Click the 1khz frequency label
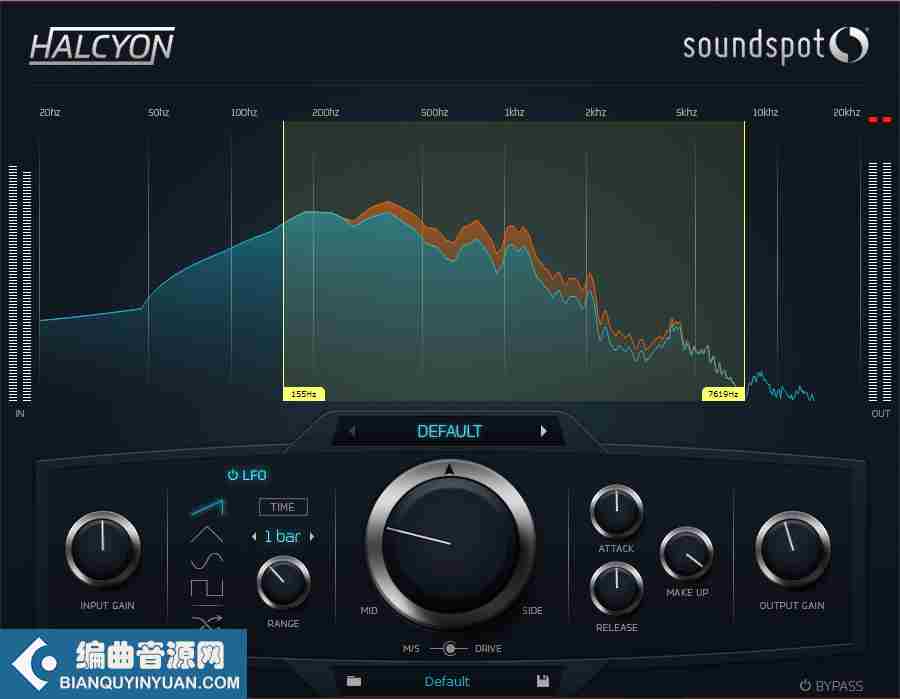The image size is (900, 699). pyautogui.click(x=514, y=112)
